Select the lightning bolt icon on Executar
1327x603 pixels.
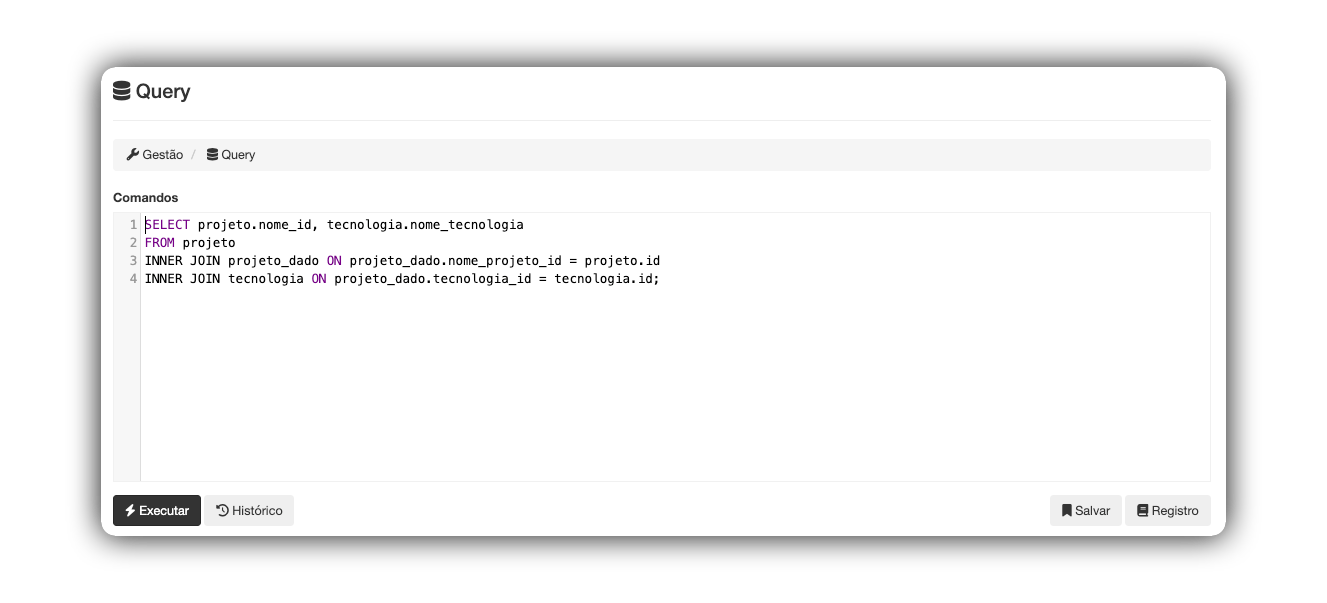[129, 510]
